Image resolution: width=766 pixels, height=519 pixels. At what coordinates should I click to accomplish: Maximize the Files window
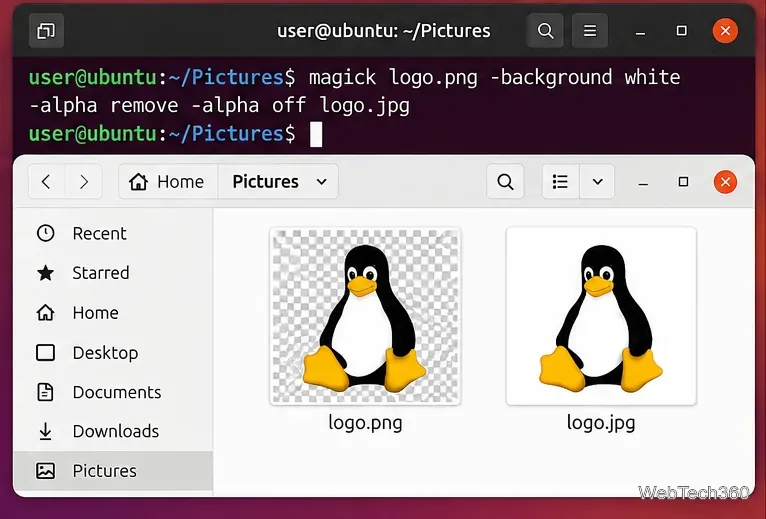coord(683,182)
